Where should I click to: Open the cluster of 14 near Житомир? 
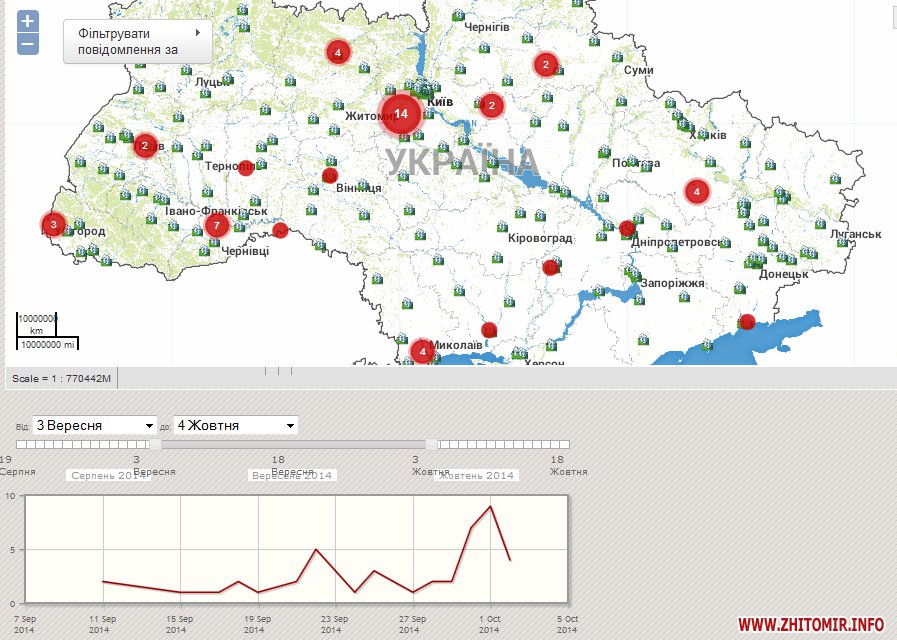pyautogui.click(x=401, y=114)
